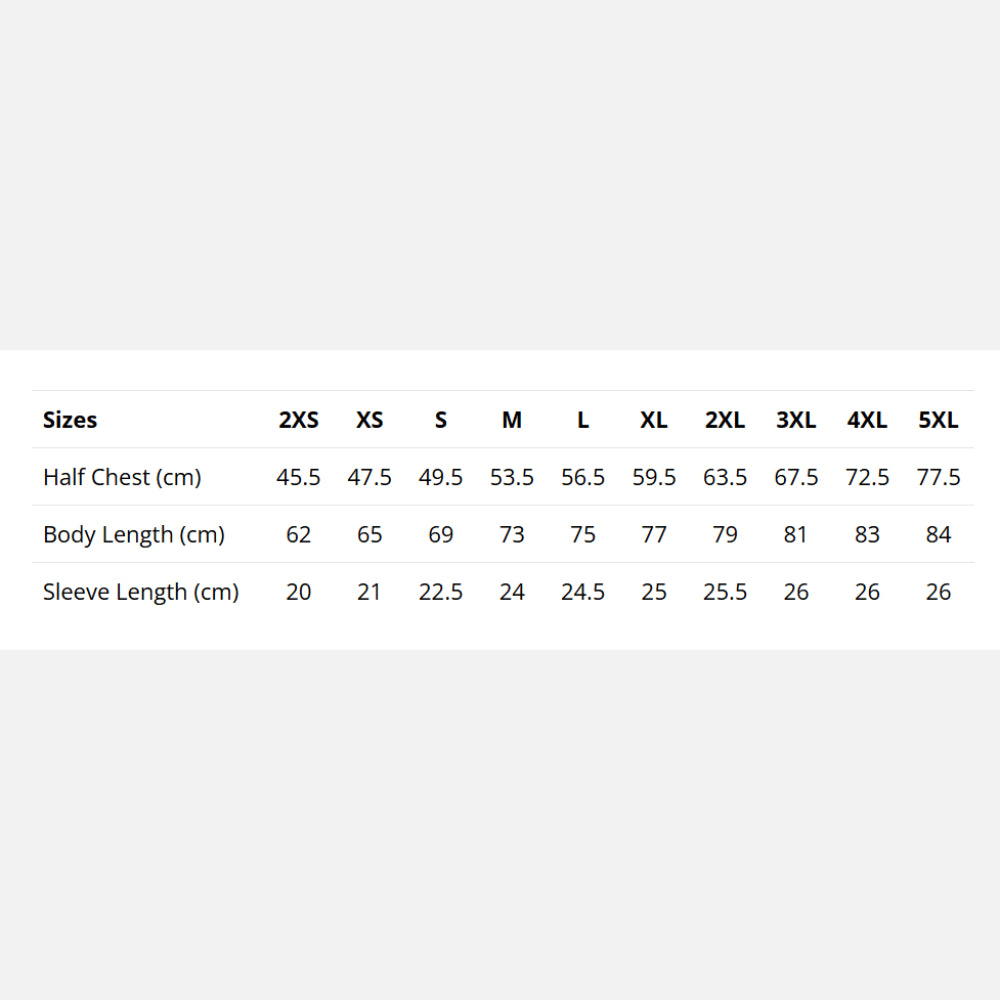
Task: Click the M size column header
Action: [512, 420]
